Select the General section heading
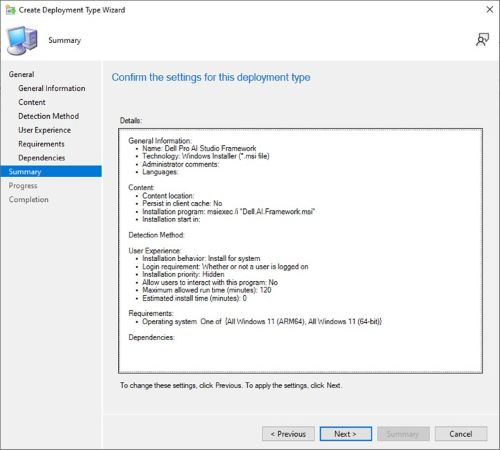This screenshot has height=450, width=500. [21, 74]
